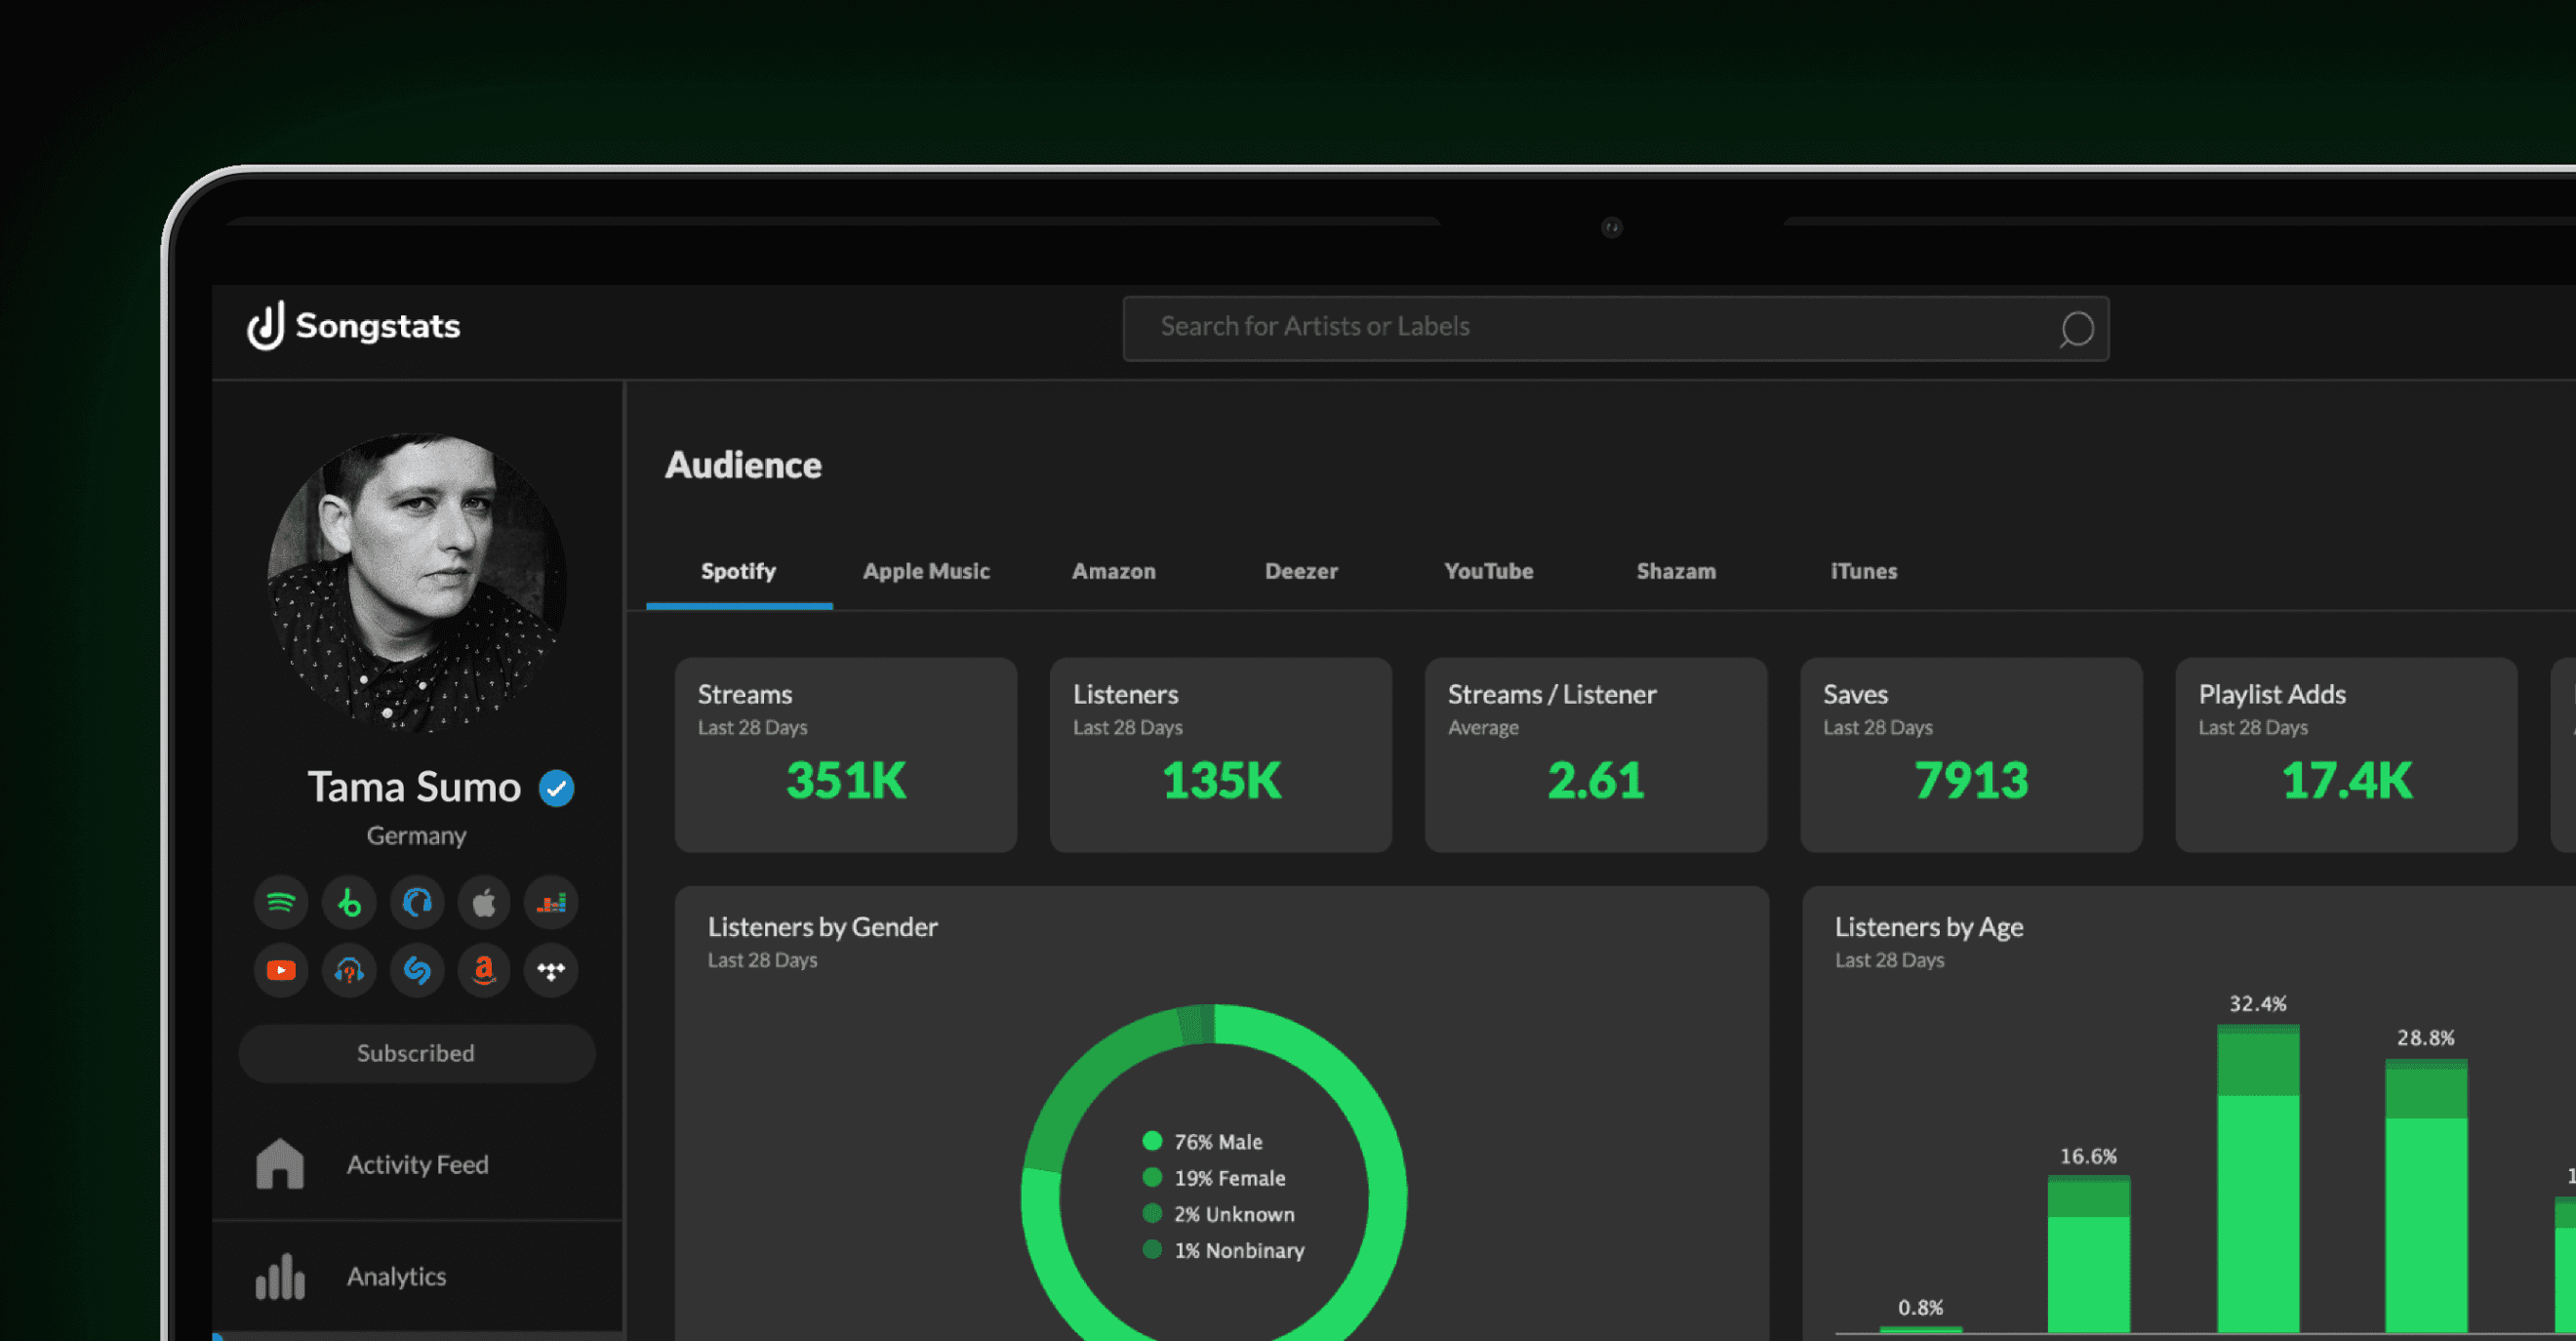Viewport: 2576px width, 1341px height.
Task: Click the Beatport platform icon
Action: [349, 903]
